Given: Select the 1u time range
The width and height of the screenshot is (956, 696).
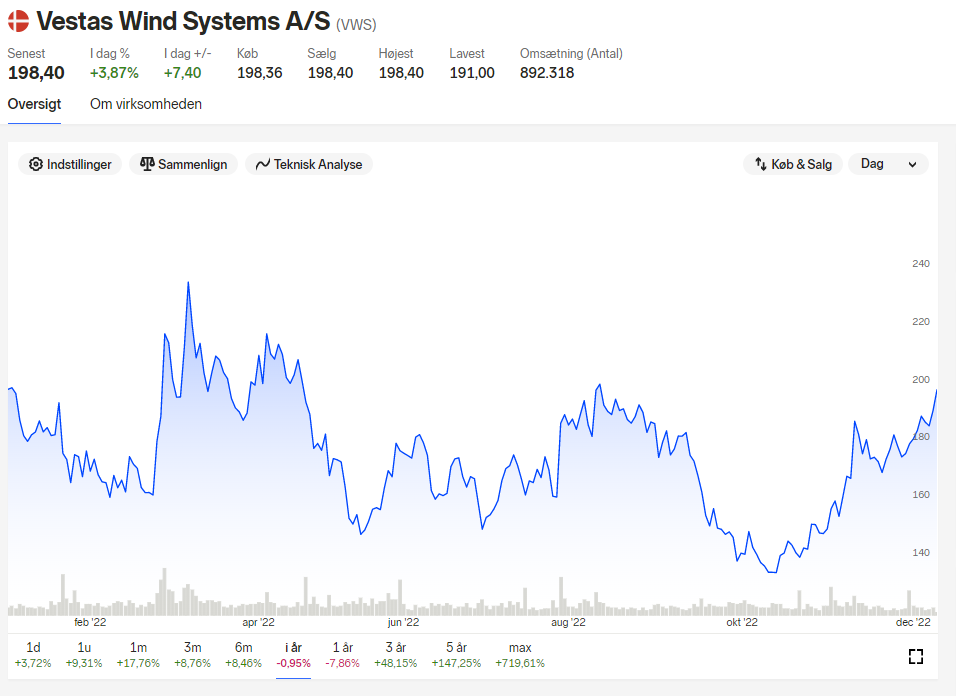Looking at the screenshot, I should (x=84, y=655).
